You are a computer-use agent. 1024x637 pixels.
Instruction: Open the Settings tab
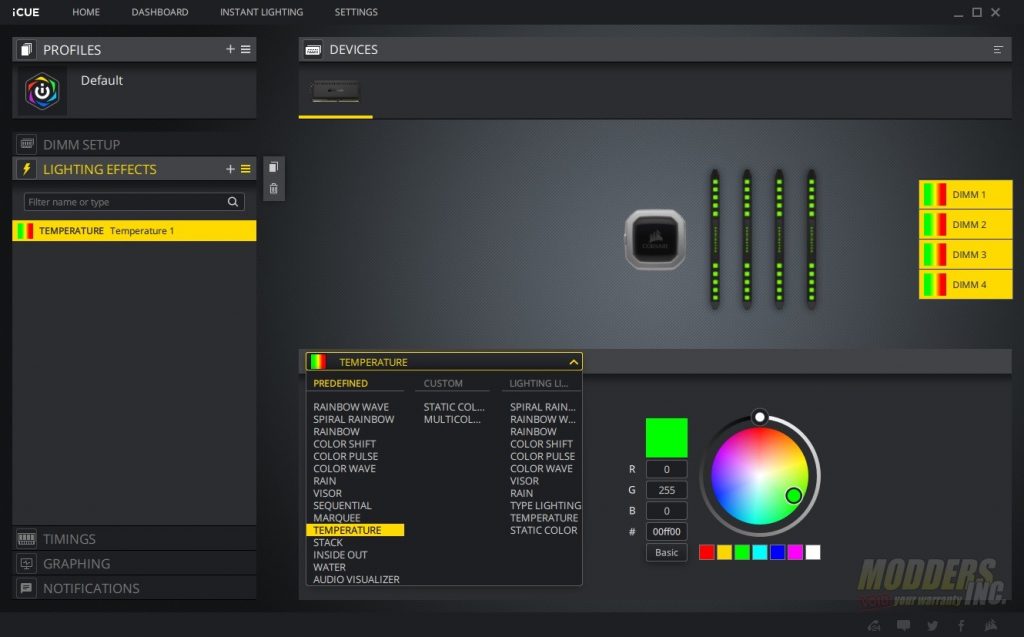(x=356, y=12)
